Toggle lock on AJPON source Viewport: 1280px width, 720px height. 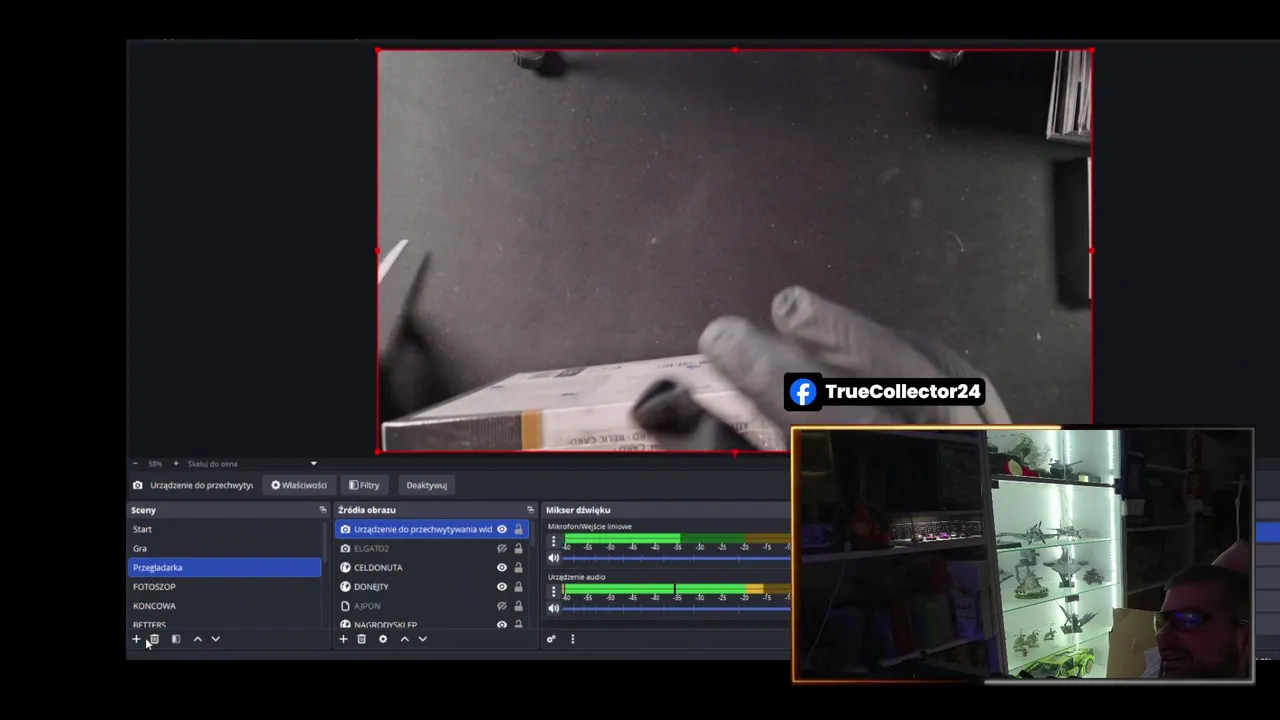point(518,606)
